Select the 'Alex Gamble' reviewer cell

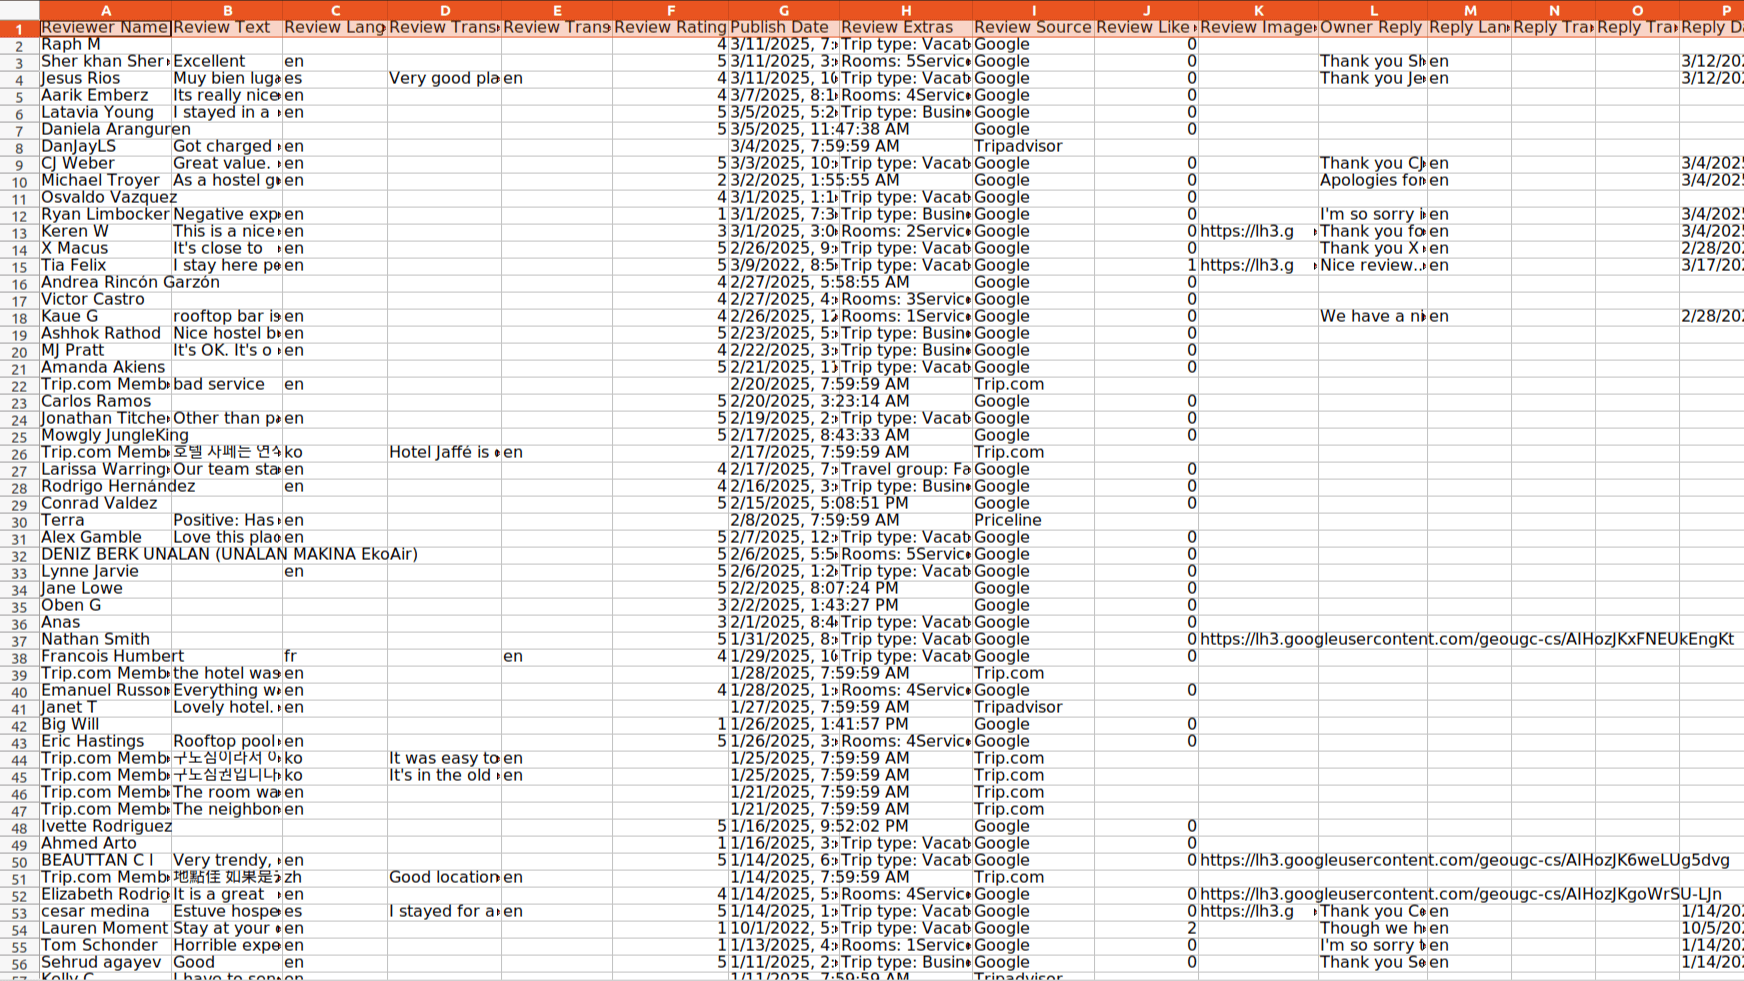click(105, 537)
